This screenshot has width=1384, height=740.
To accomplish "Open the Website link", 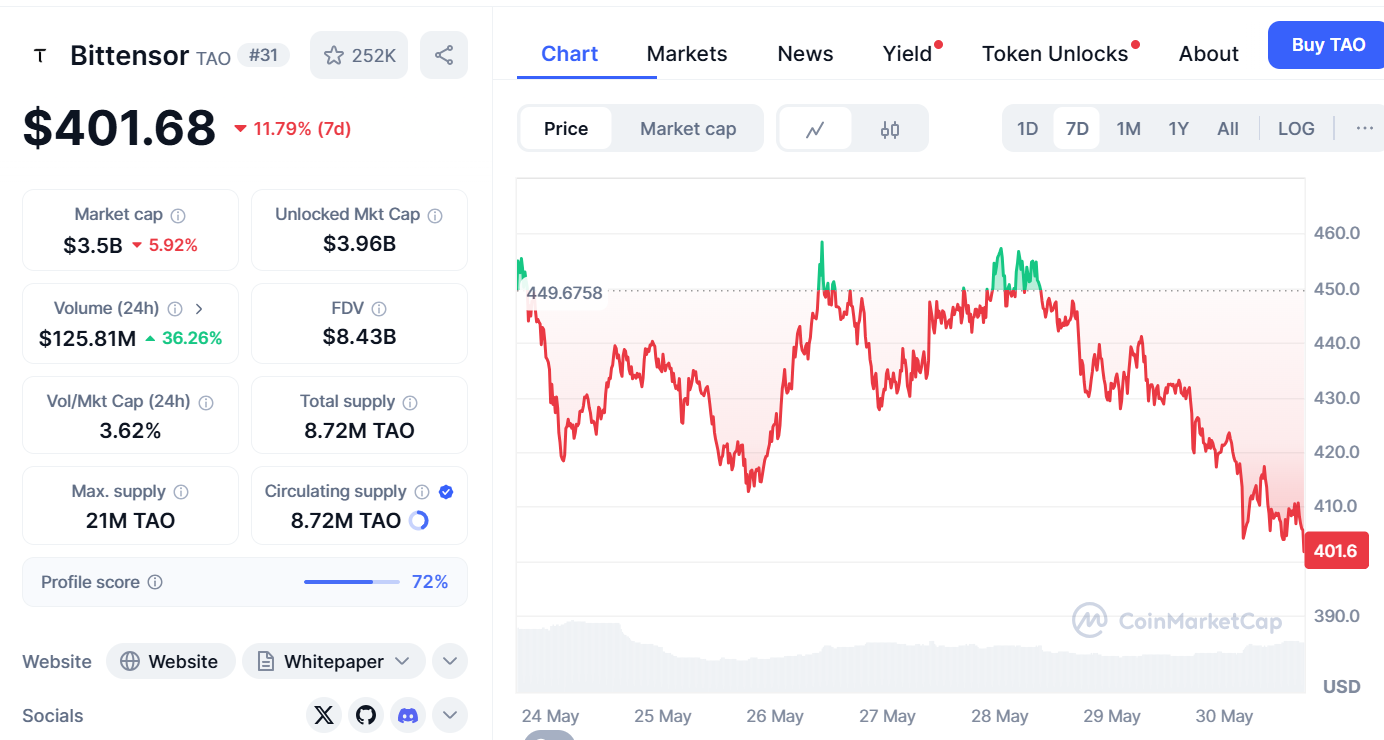I will click(170, 661).
